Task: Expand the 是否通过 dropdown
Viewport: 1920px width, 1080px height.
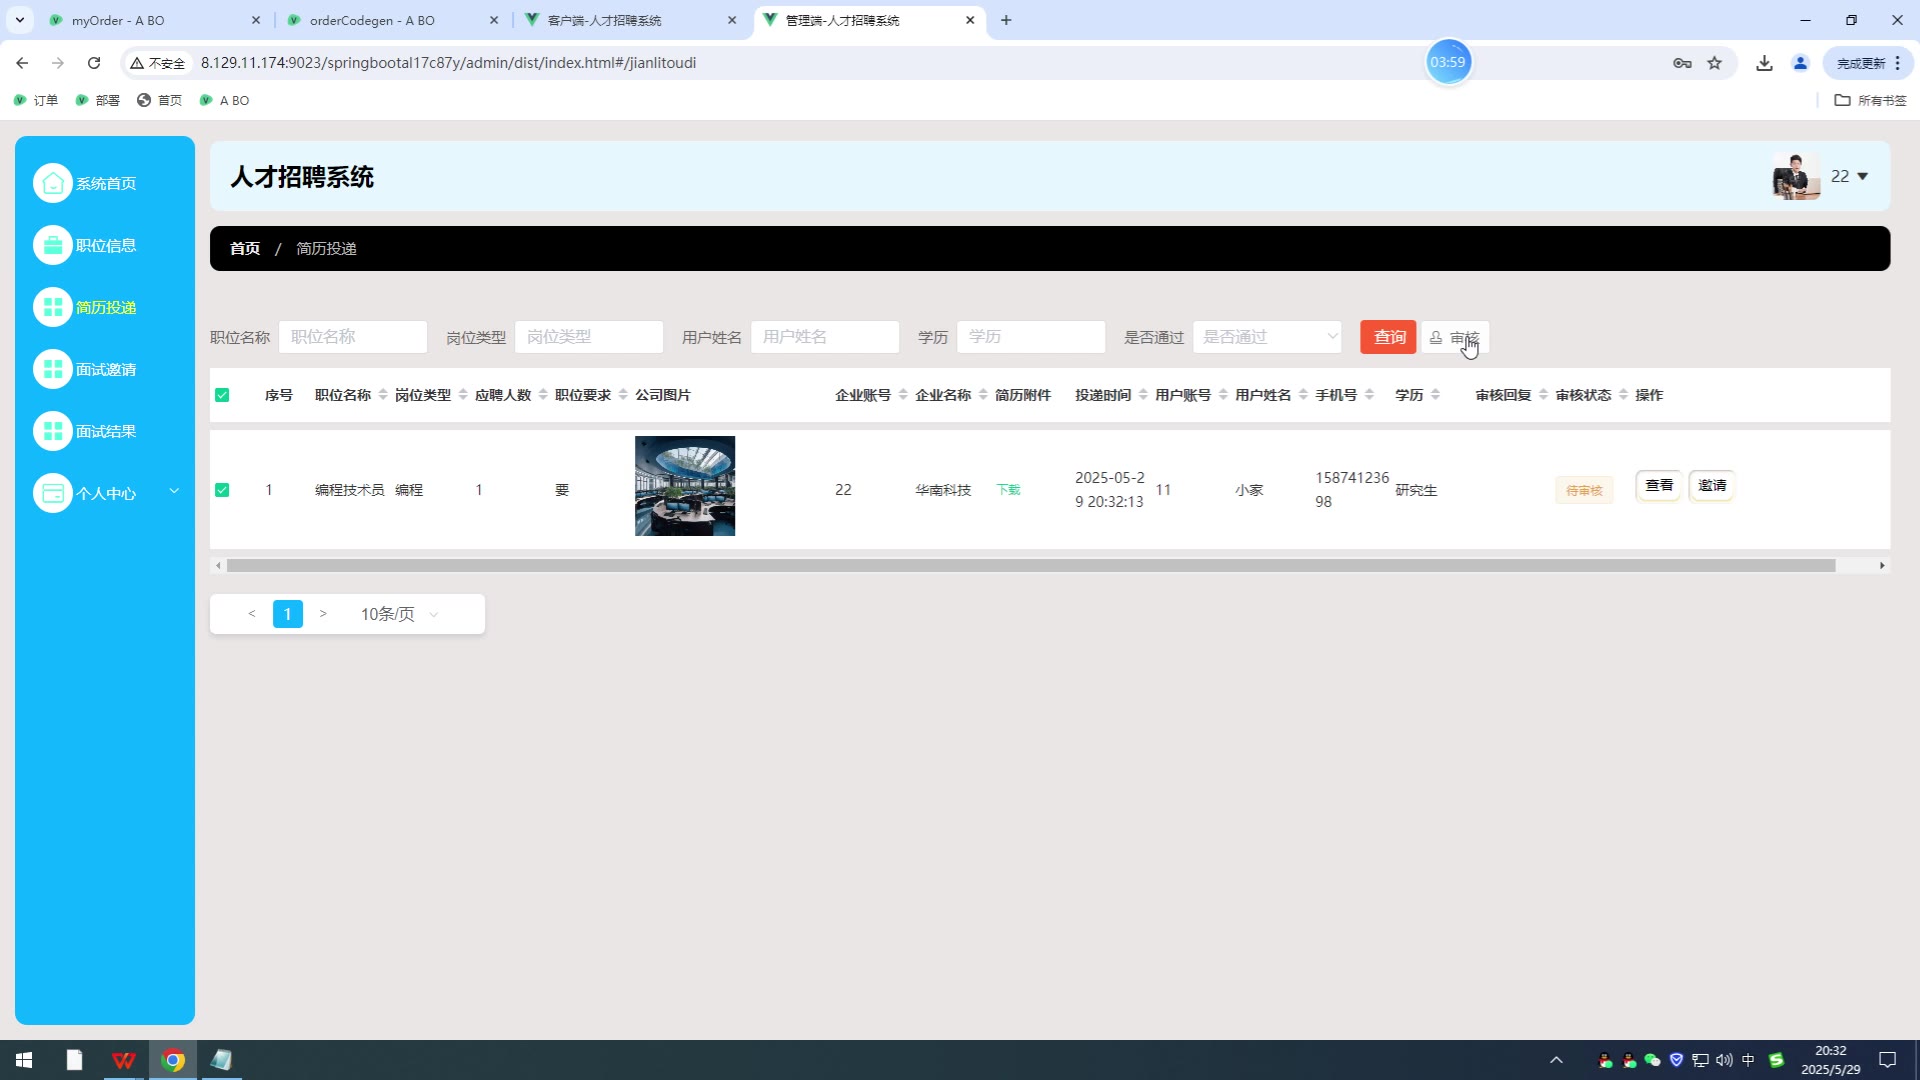Action: click(1267, 337)
